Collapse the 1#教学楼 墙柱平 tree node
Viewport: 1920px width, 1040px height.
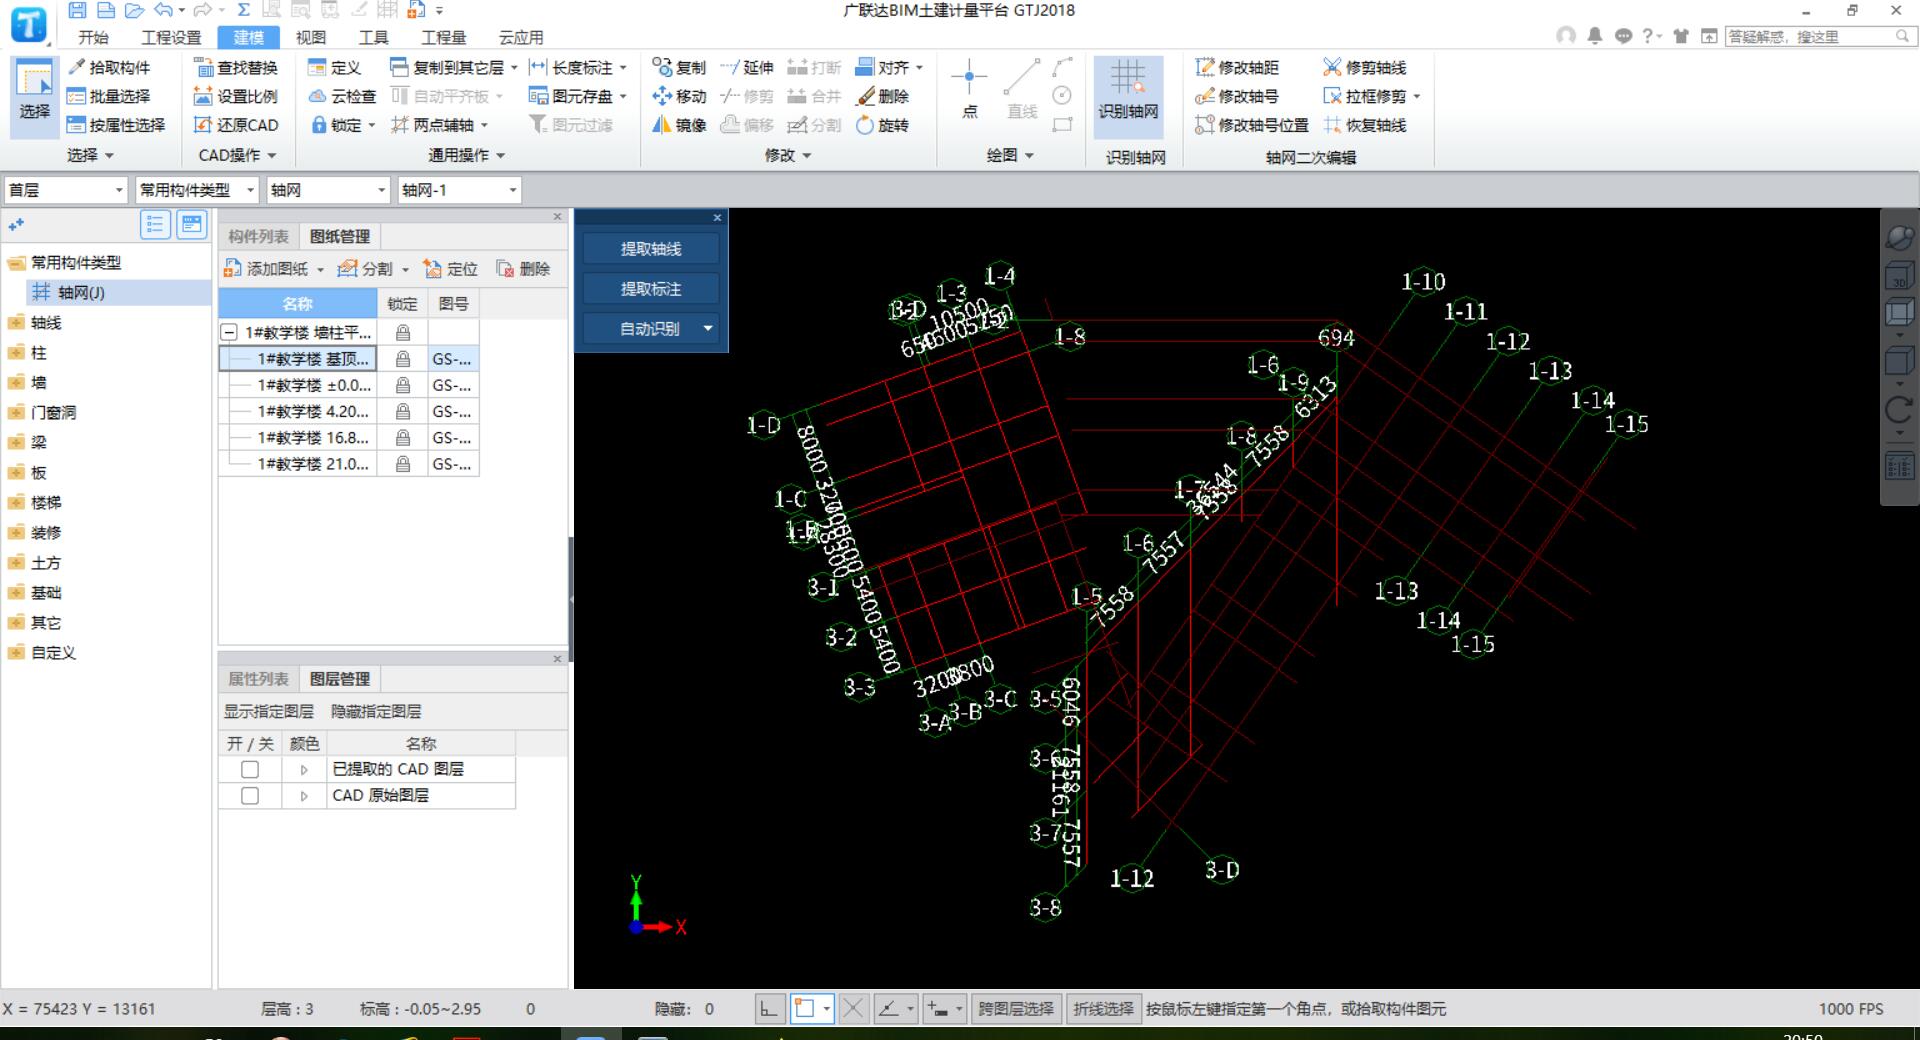click(229, 332)
